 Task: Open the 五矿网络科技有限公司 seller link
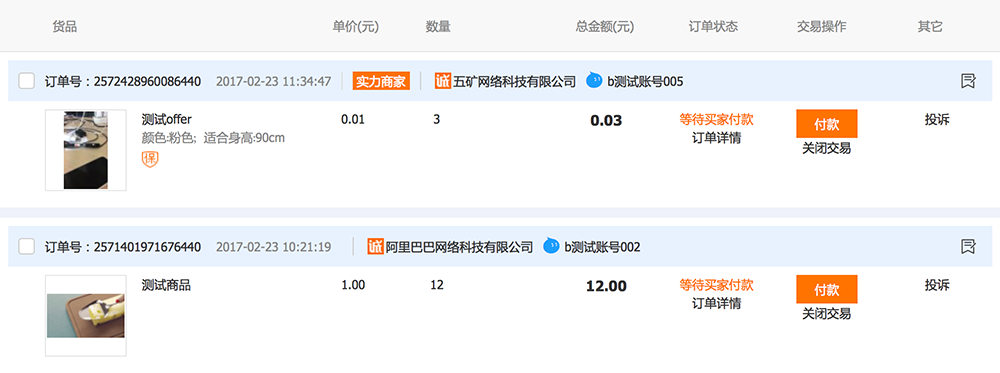[x=514, y=81]
